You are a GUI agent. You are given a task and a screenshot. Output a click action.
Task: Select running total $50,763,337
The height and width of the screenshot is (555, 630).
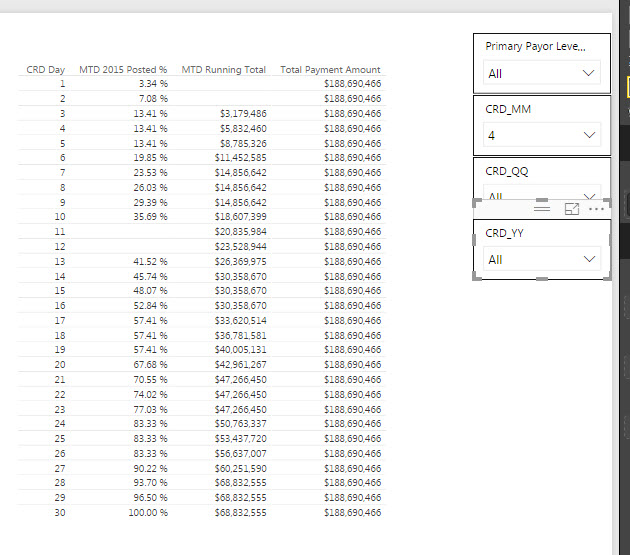240,424
